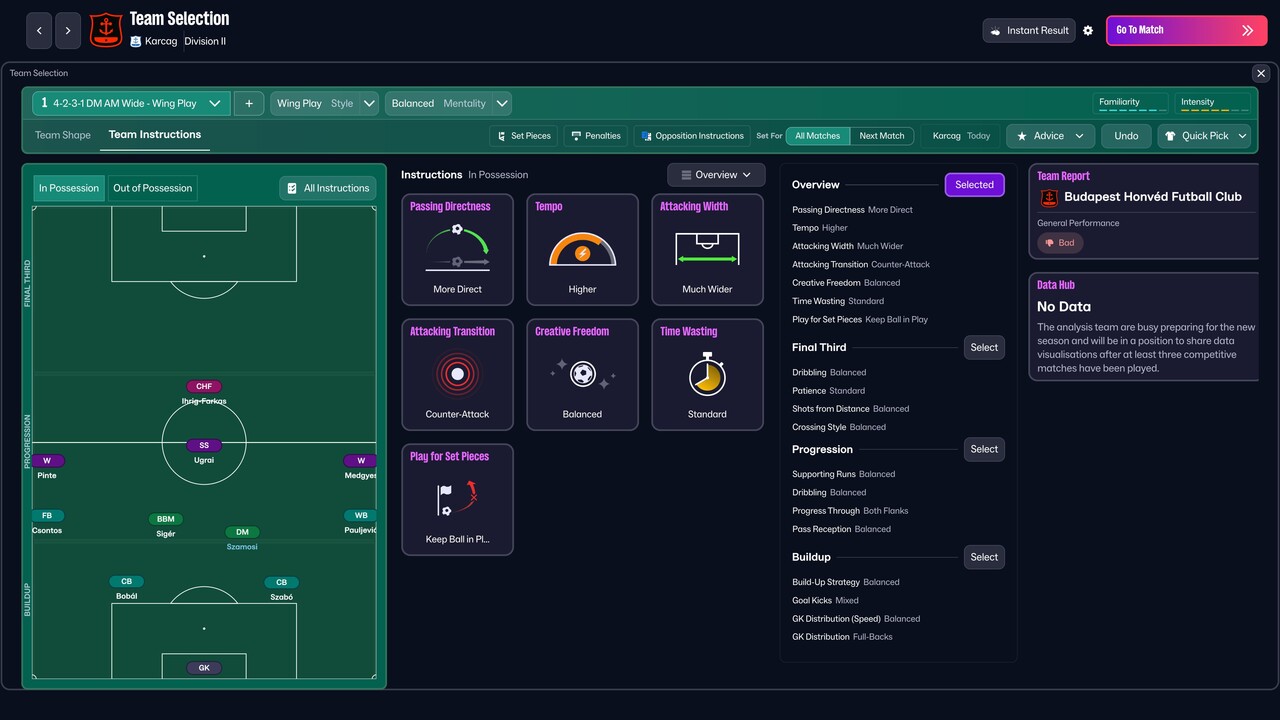Open Opposition Instructions
The image size is (1280, 720).
coord(692,136)
